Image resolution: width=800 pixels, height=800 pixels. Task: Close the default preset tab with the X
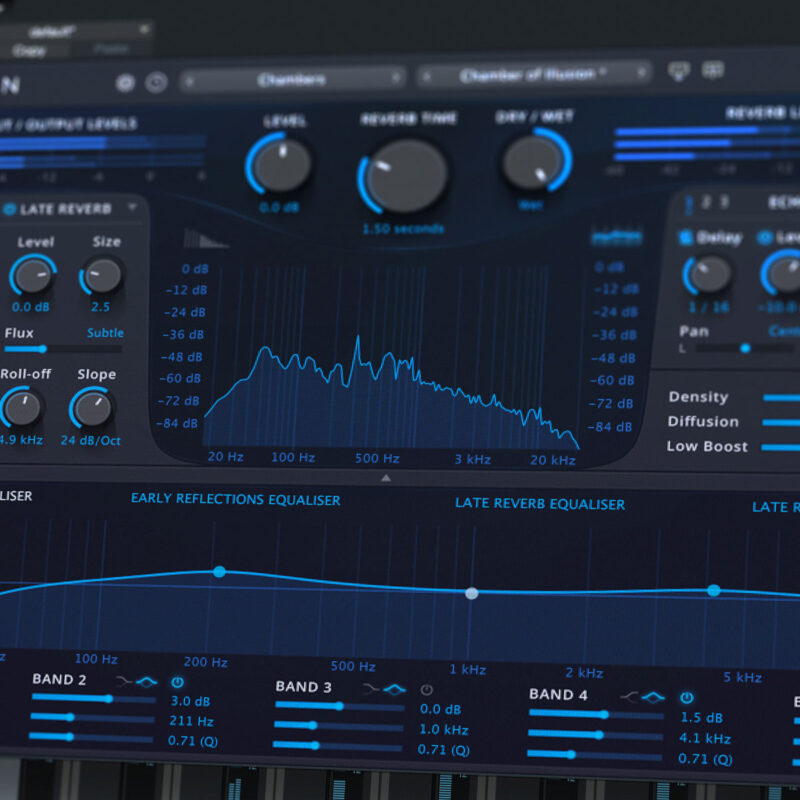point(144,29)
